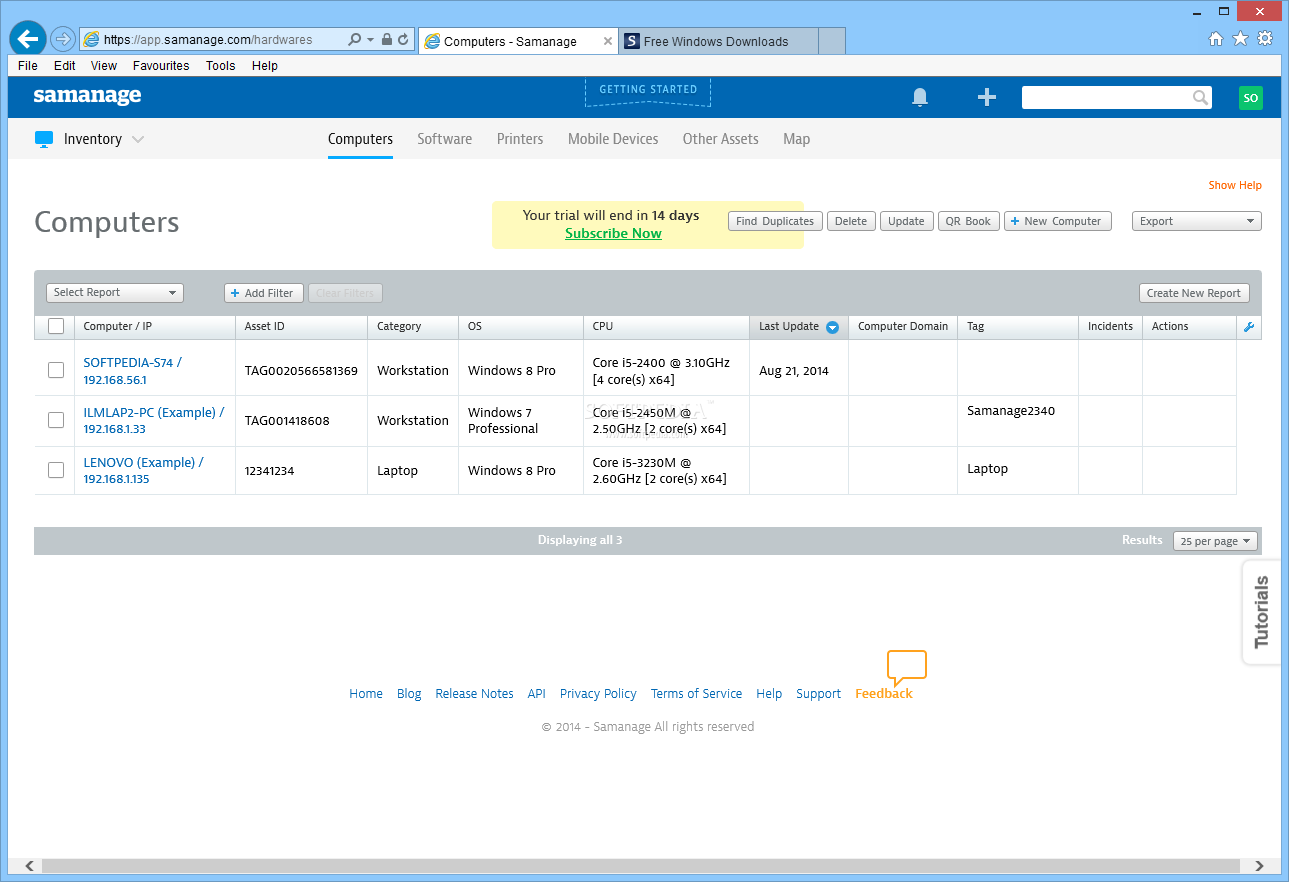This screenshot has height=882, width=1289.
Task: Click the plus icon in header
Action: 987,97
